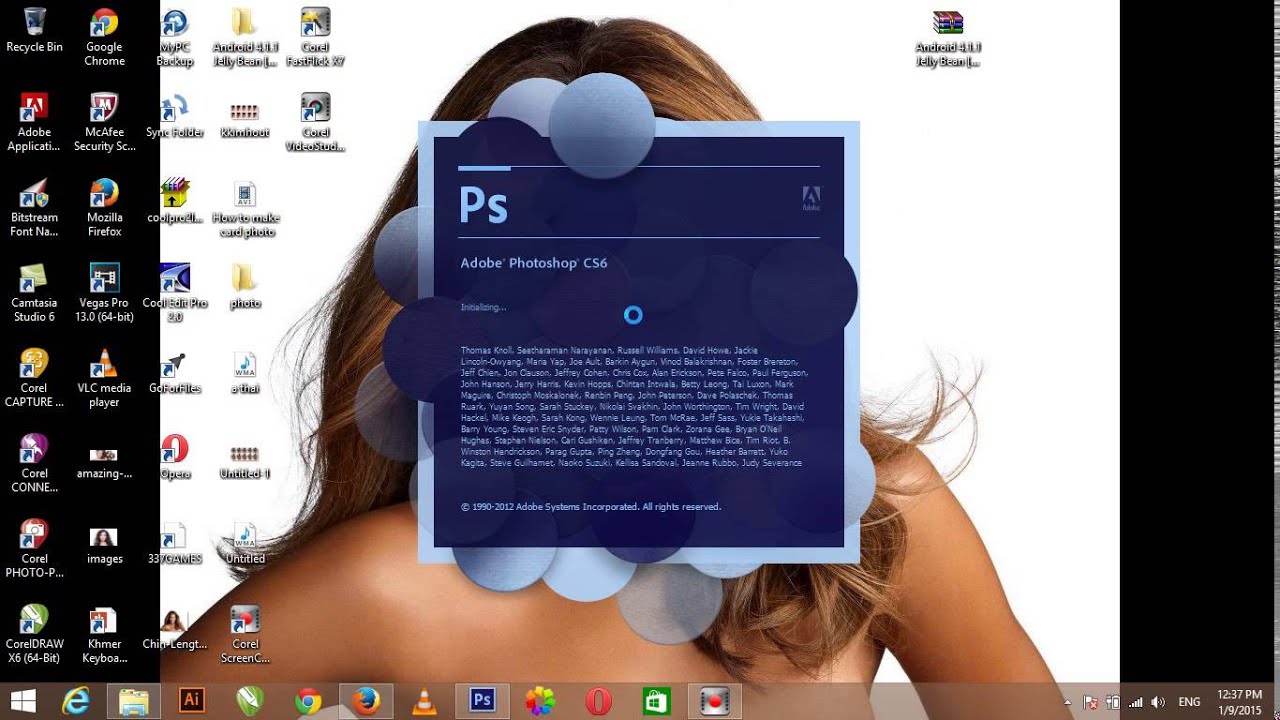Launch VLC from the taskbar
The image size is (1280, 720).
coord(425,702)
